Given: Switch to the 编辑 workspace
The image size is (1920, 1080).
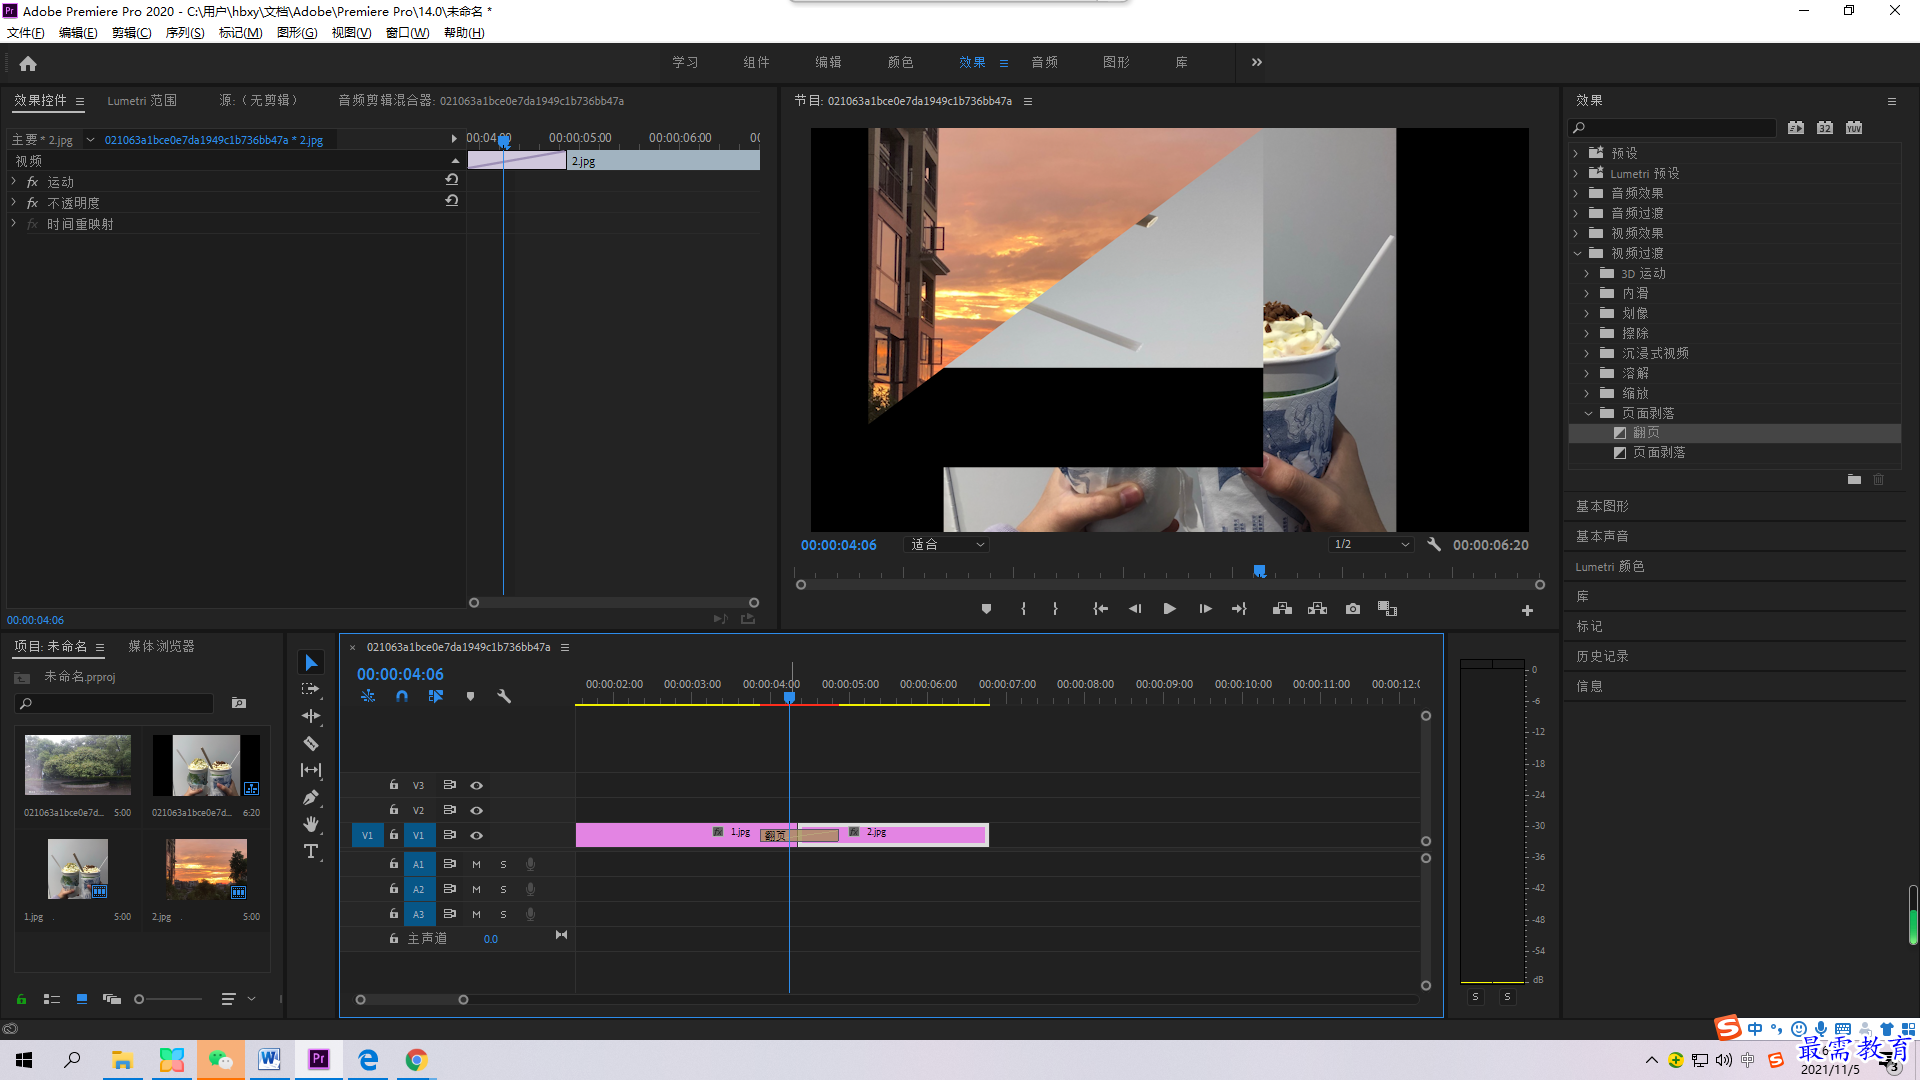Looking at the screenshot, I should (828, 62).
